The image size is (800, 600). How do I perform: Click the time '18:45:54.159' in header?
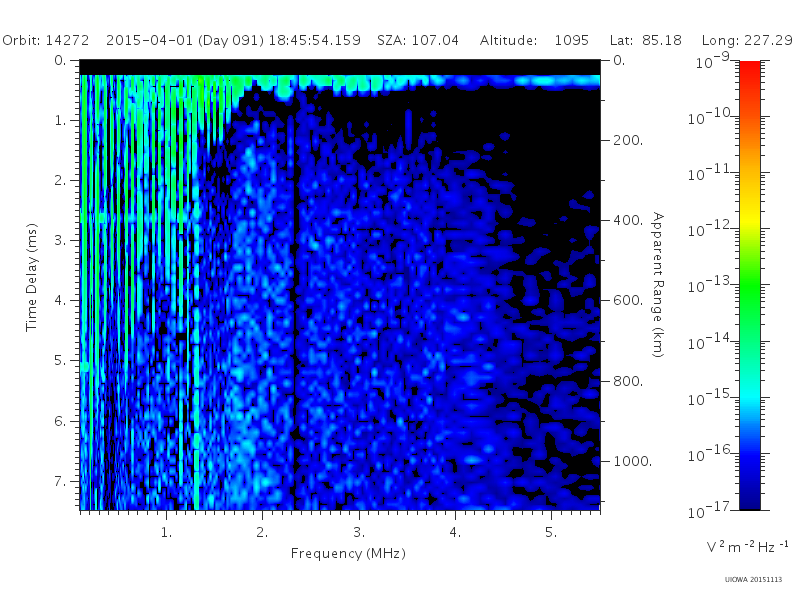[314, 40]
